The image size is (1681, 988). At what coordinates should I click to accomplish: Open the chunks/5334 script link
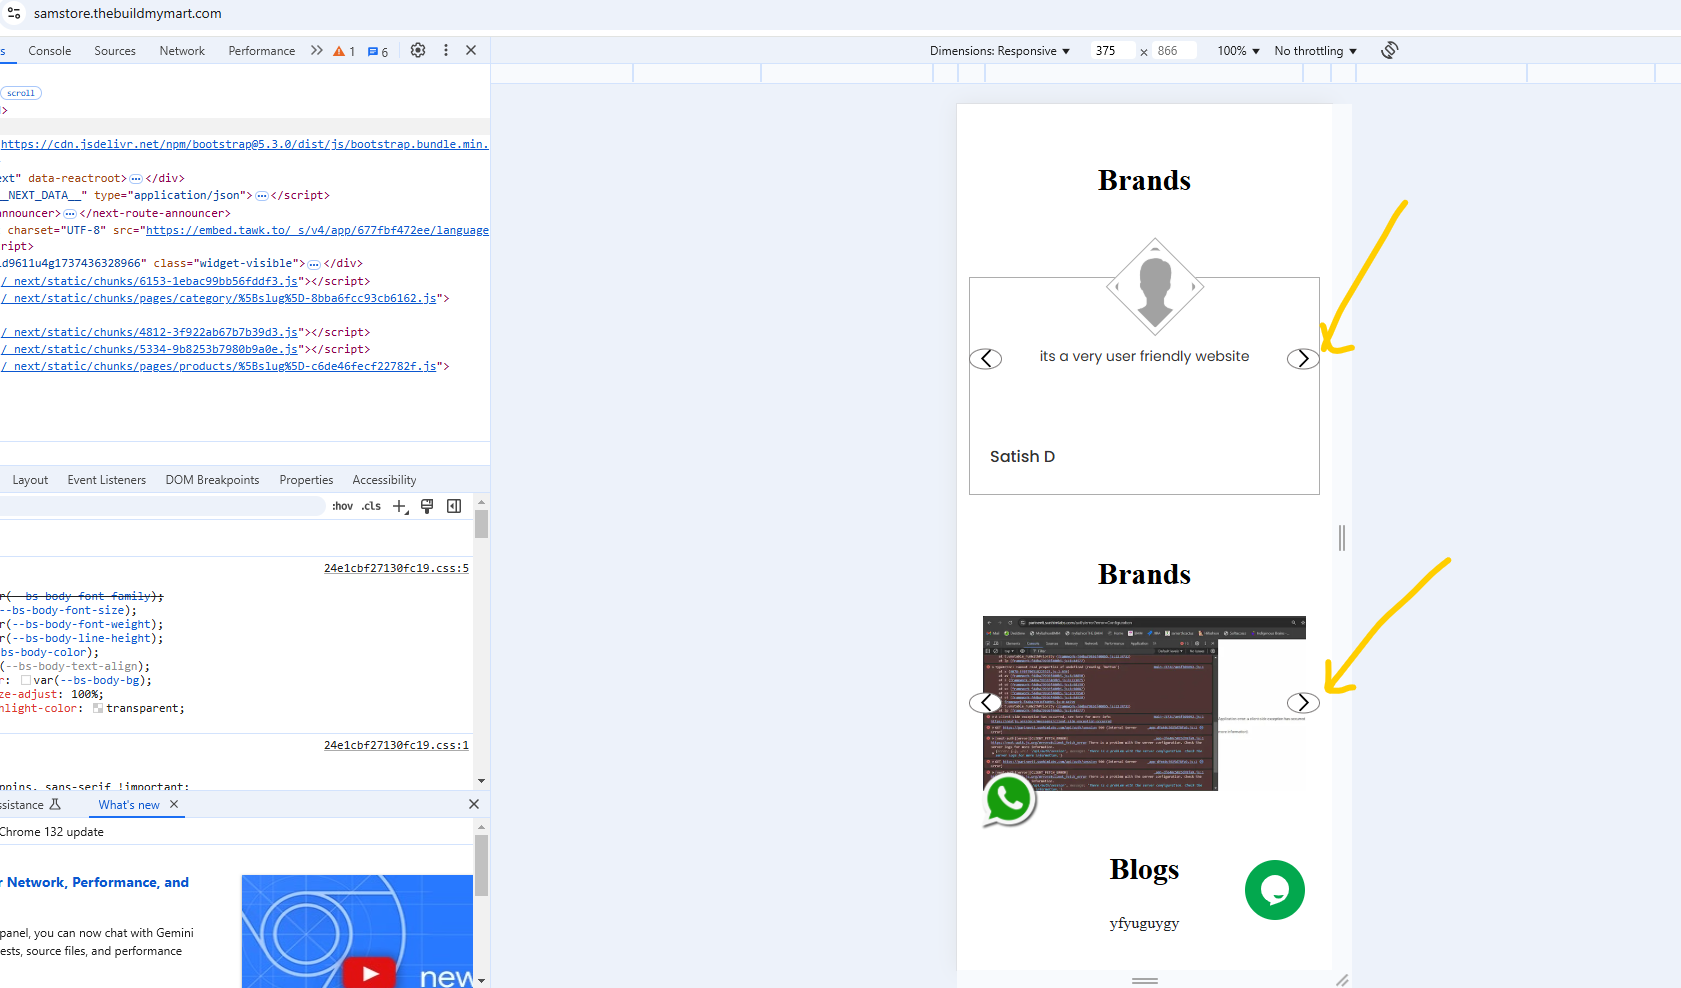(150, 349)
